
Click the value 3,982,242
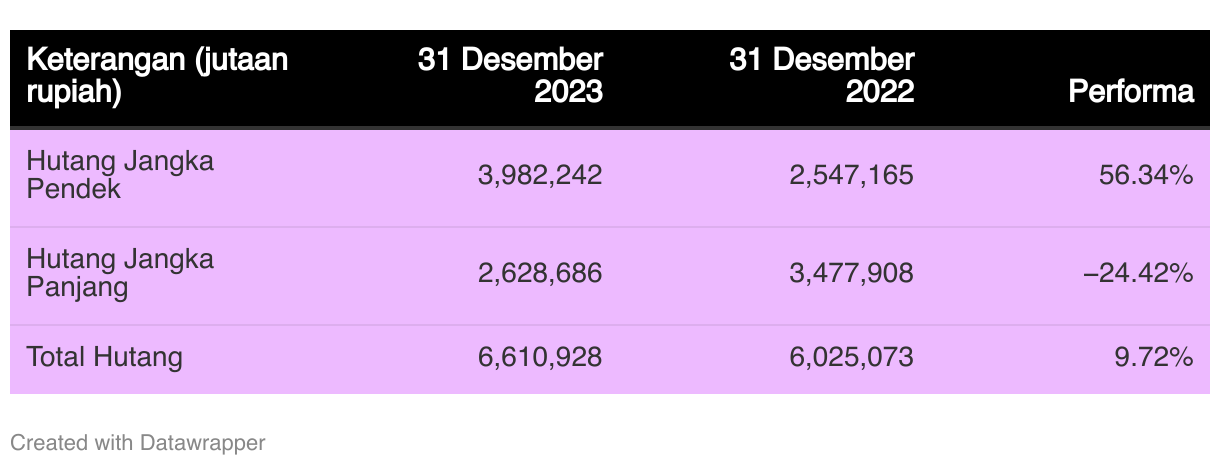pos(540,176)
